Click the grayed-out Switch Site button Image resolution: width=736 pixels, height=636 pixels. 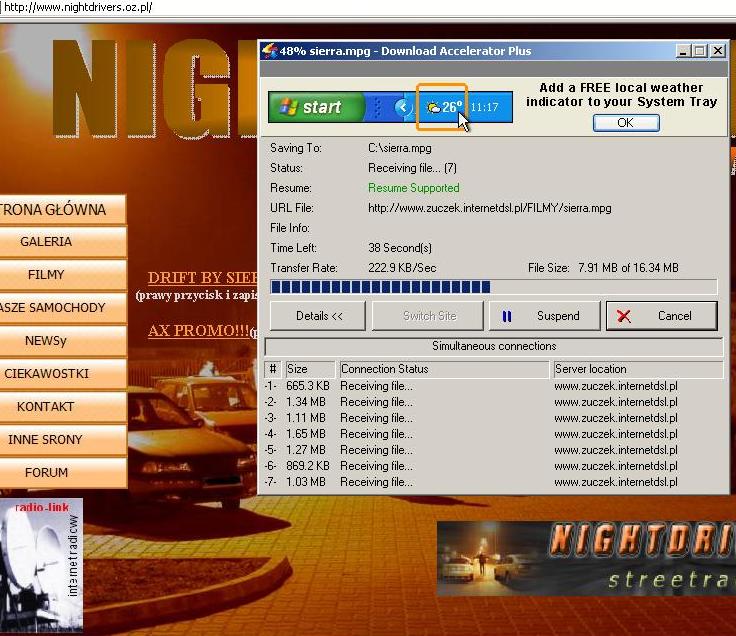(428, 316)
